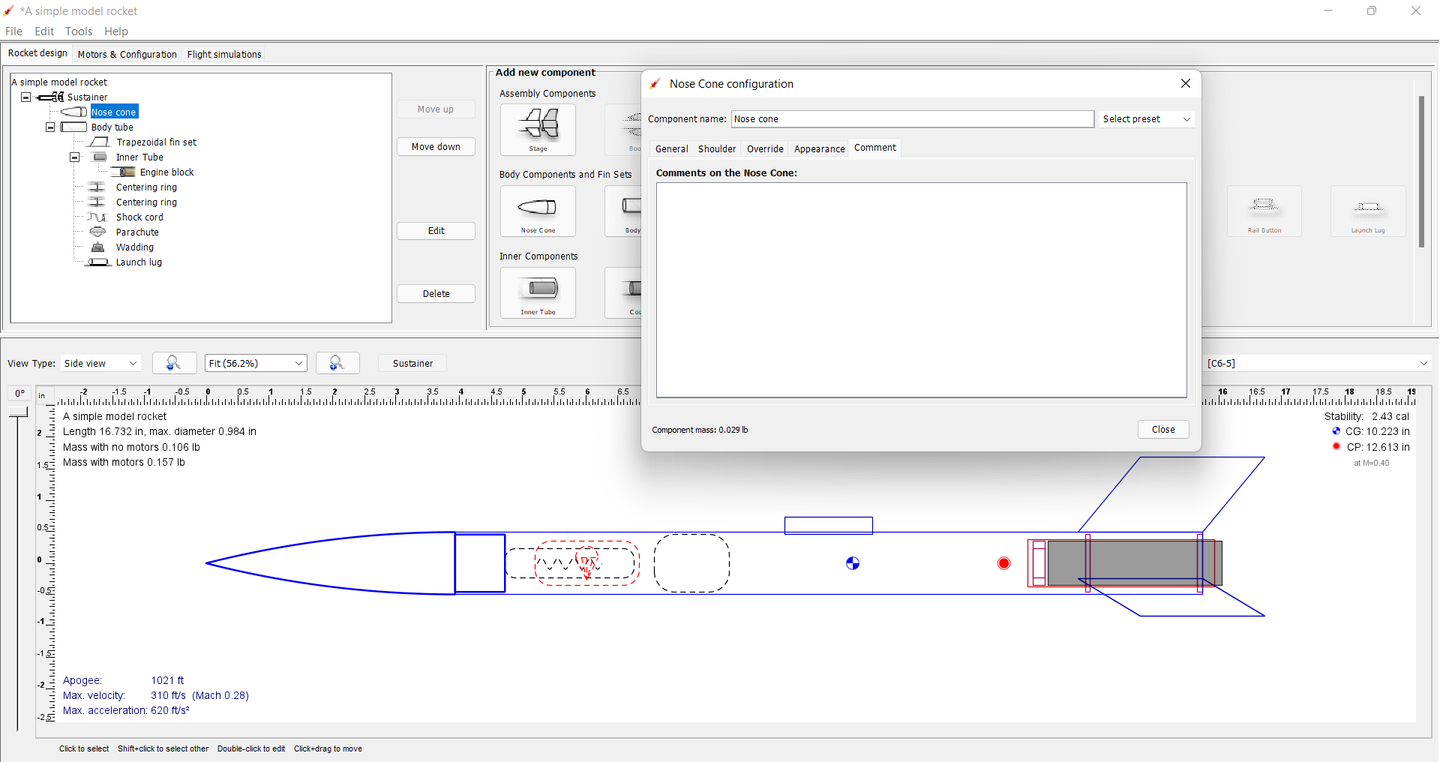
Task: Click Close in Nose Cone configuration
Action: pos(1163,429)
